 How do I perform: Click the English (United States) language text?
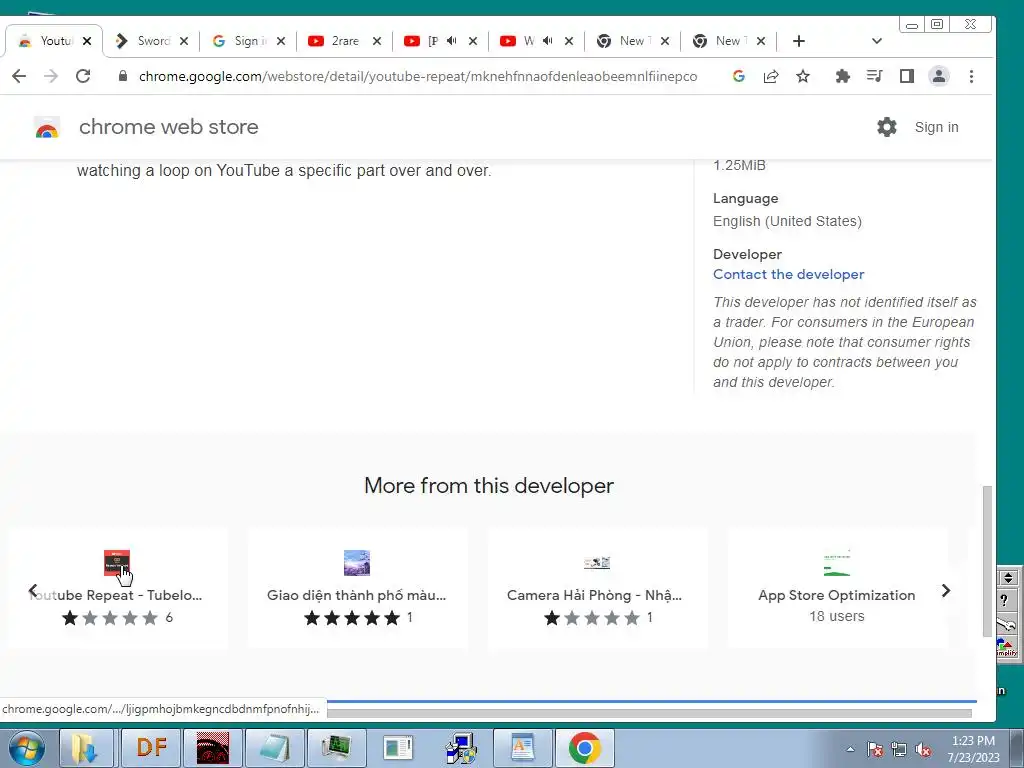787,221
